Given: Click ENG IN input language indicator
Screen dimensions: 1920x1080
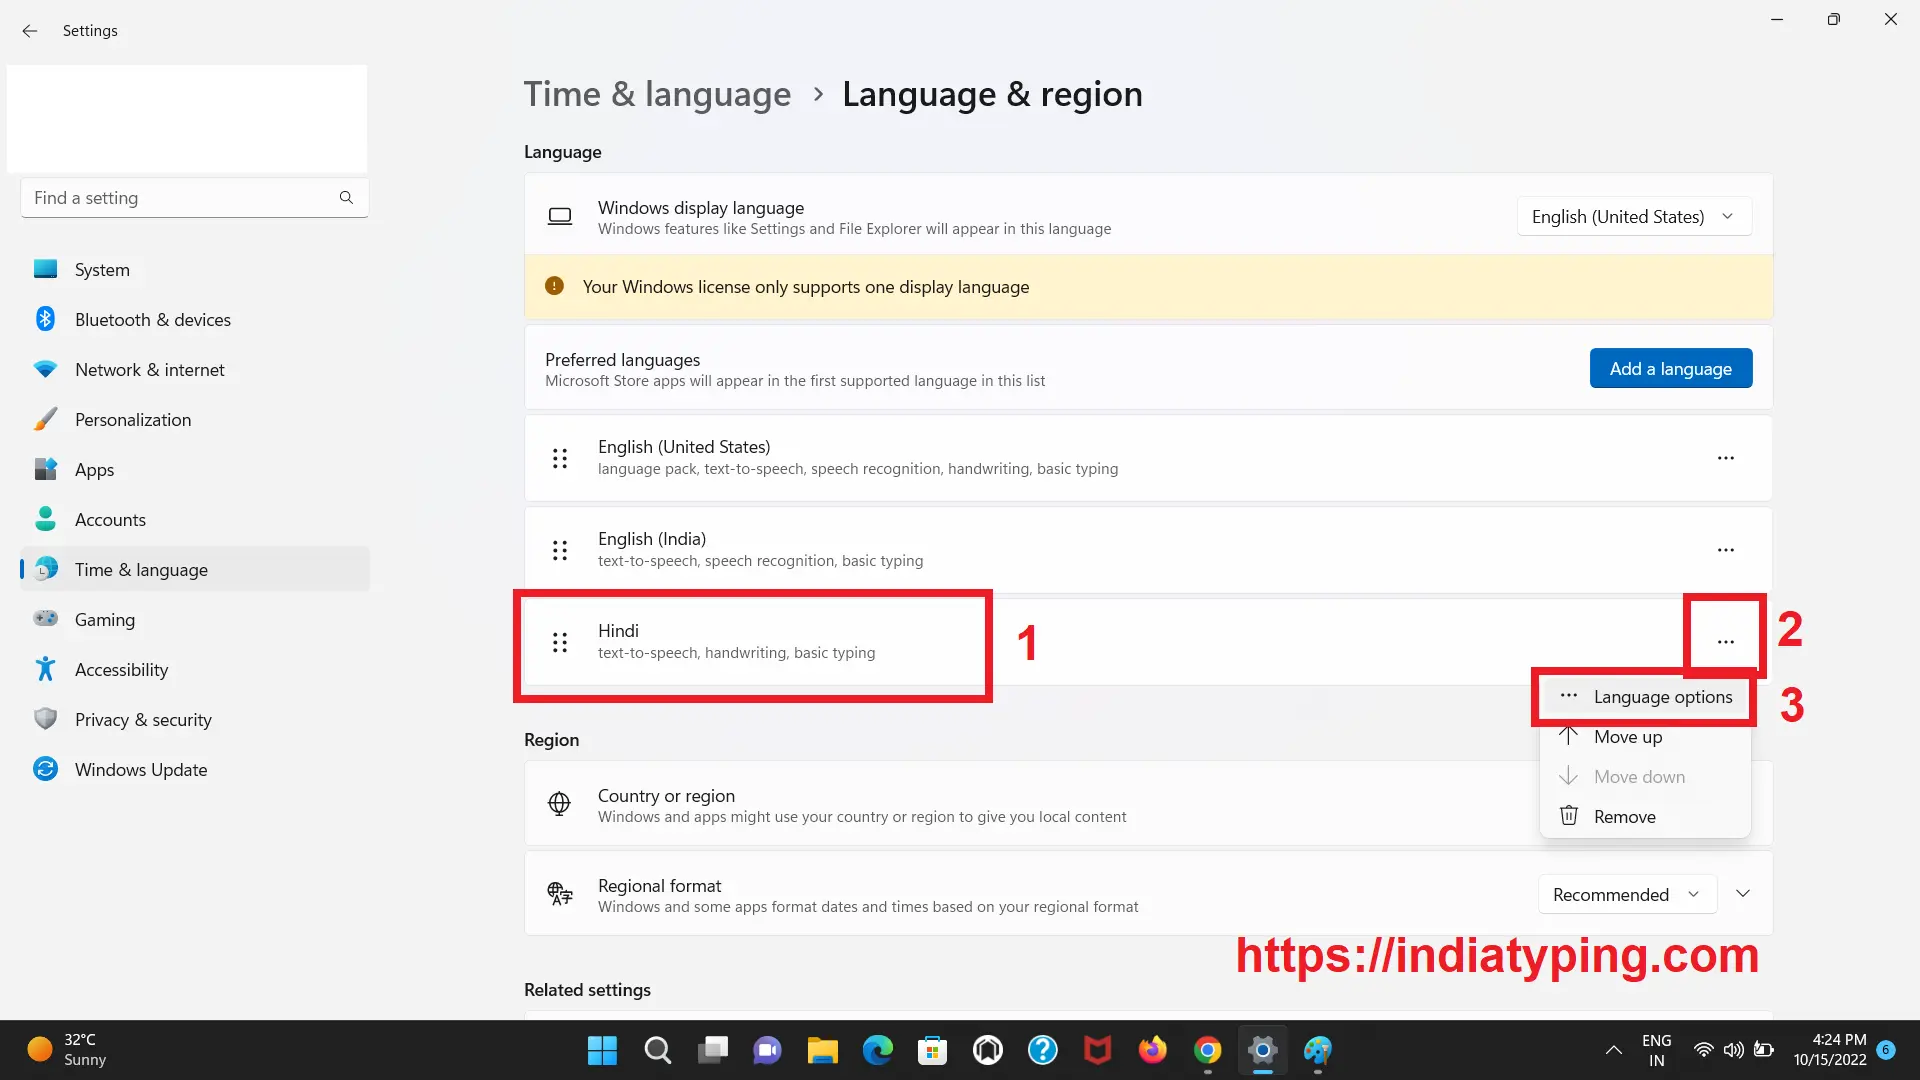Looking at the screenshot, I should click(x=1656, y=1050).
